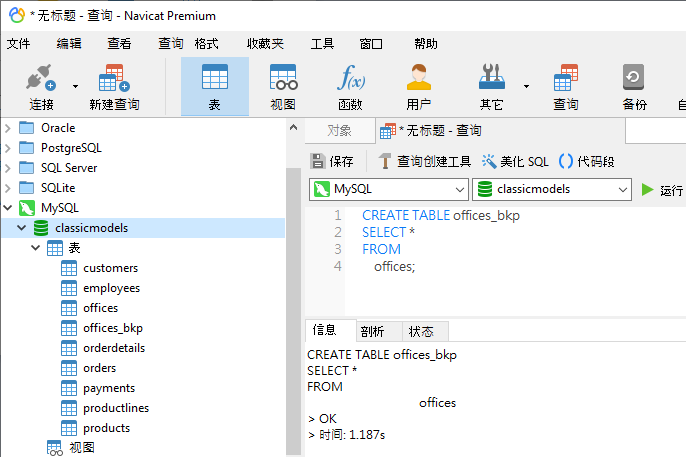This screenshot has width=686, height=457.
Task: Open the Query Builder (查询创建工具) button
Action: (424, 161)
